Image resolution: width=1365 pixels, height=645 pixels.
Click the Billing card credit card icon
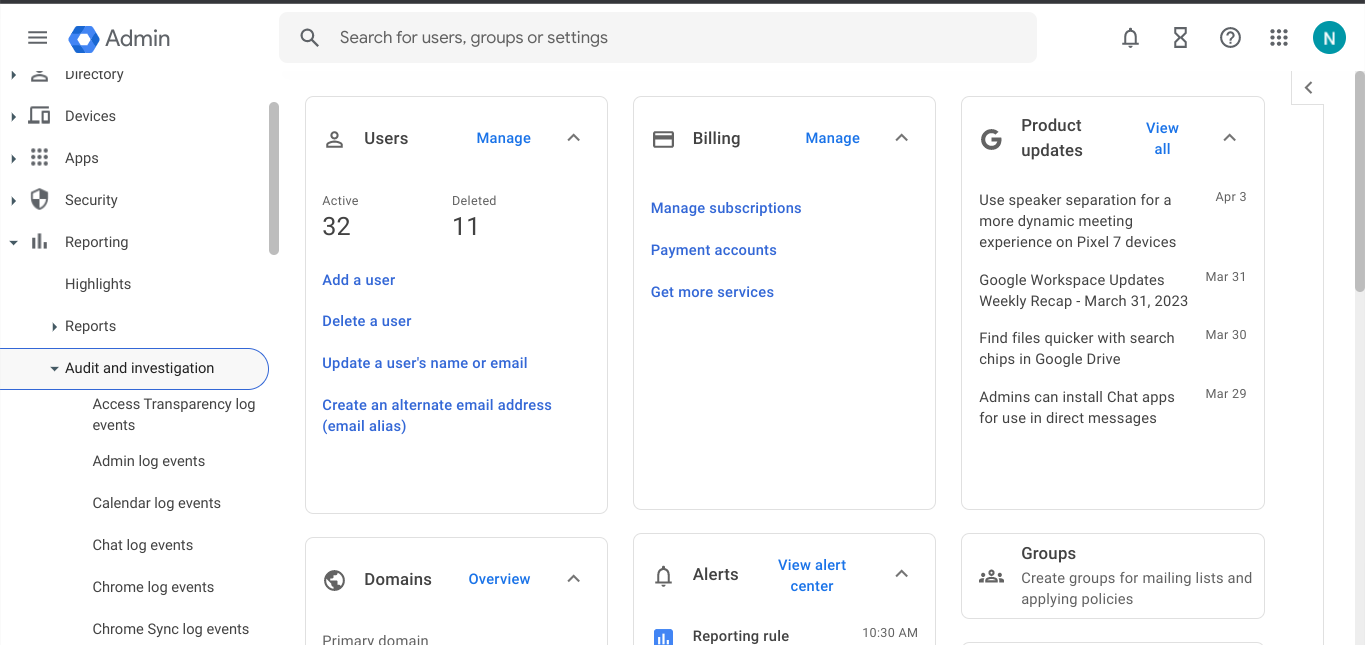pos(663,139)
